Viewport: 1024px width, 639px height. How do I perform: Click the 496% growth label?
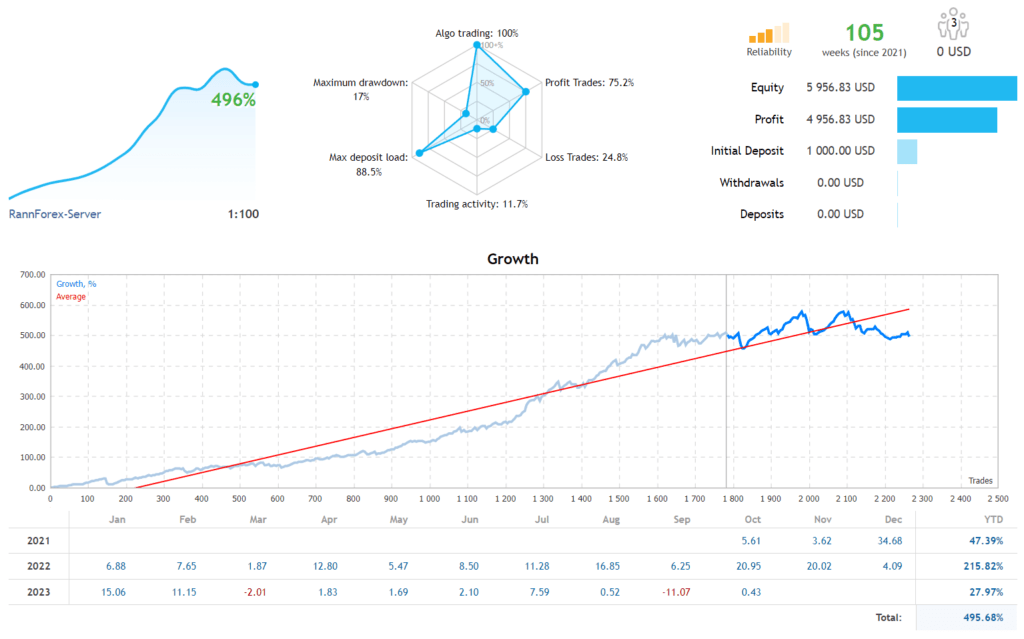tap(231, 100)
